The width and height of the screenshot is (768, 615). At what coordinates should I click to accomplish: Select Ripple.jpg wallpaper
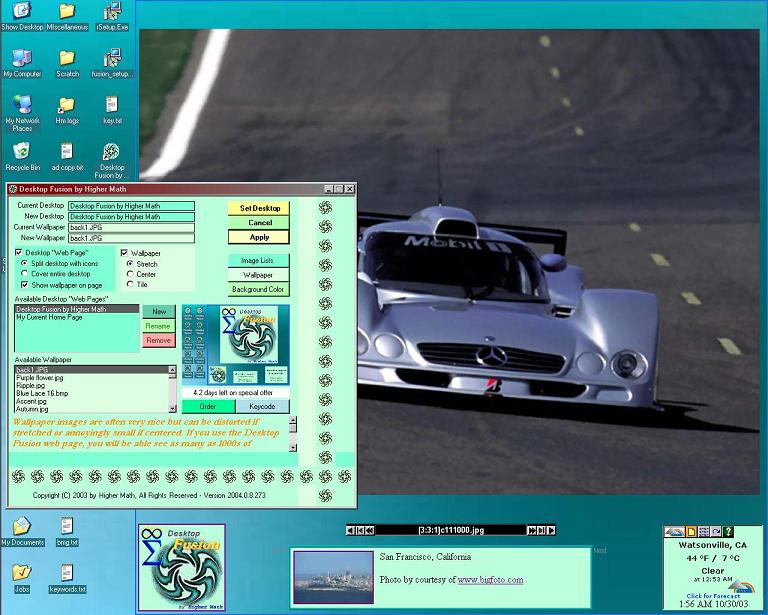click(x=92, y=386)
